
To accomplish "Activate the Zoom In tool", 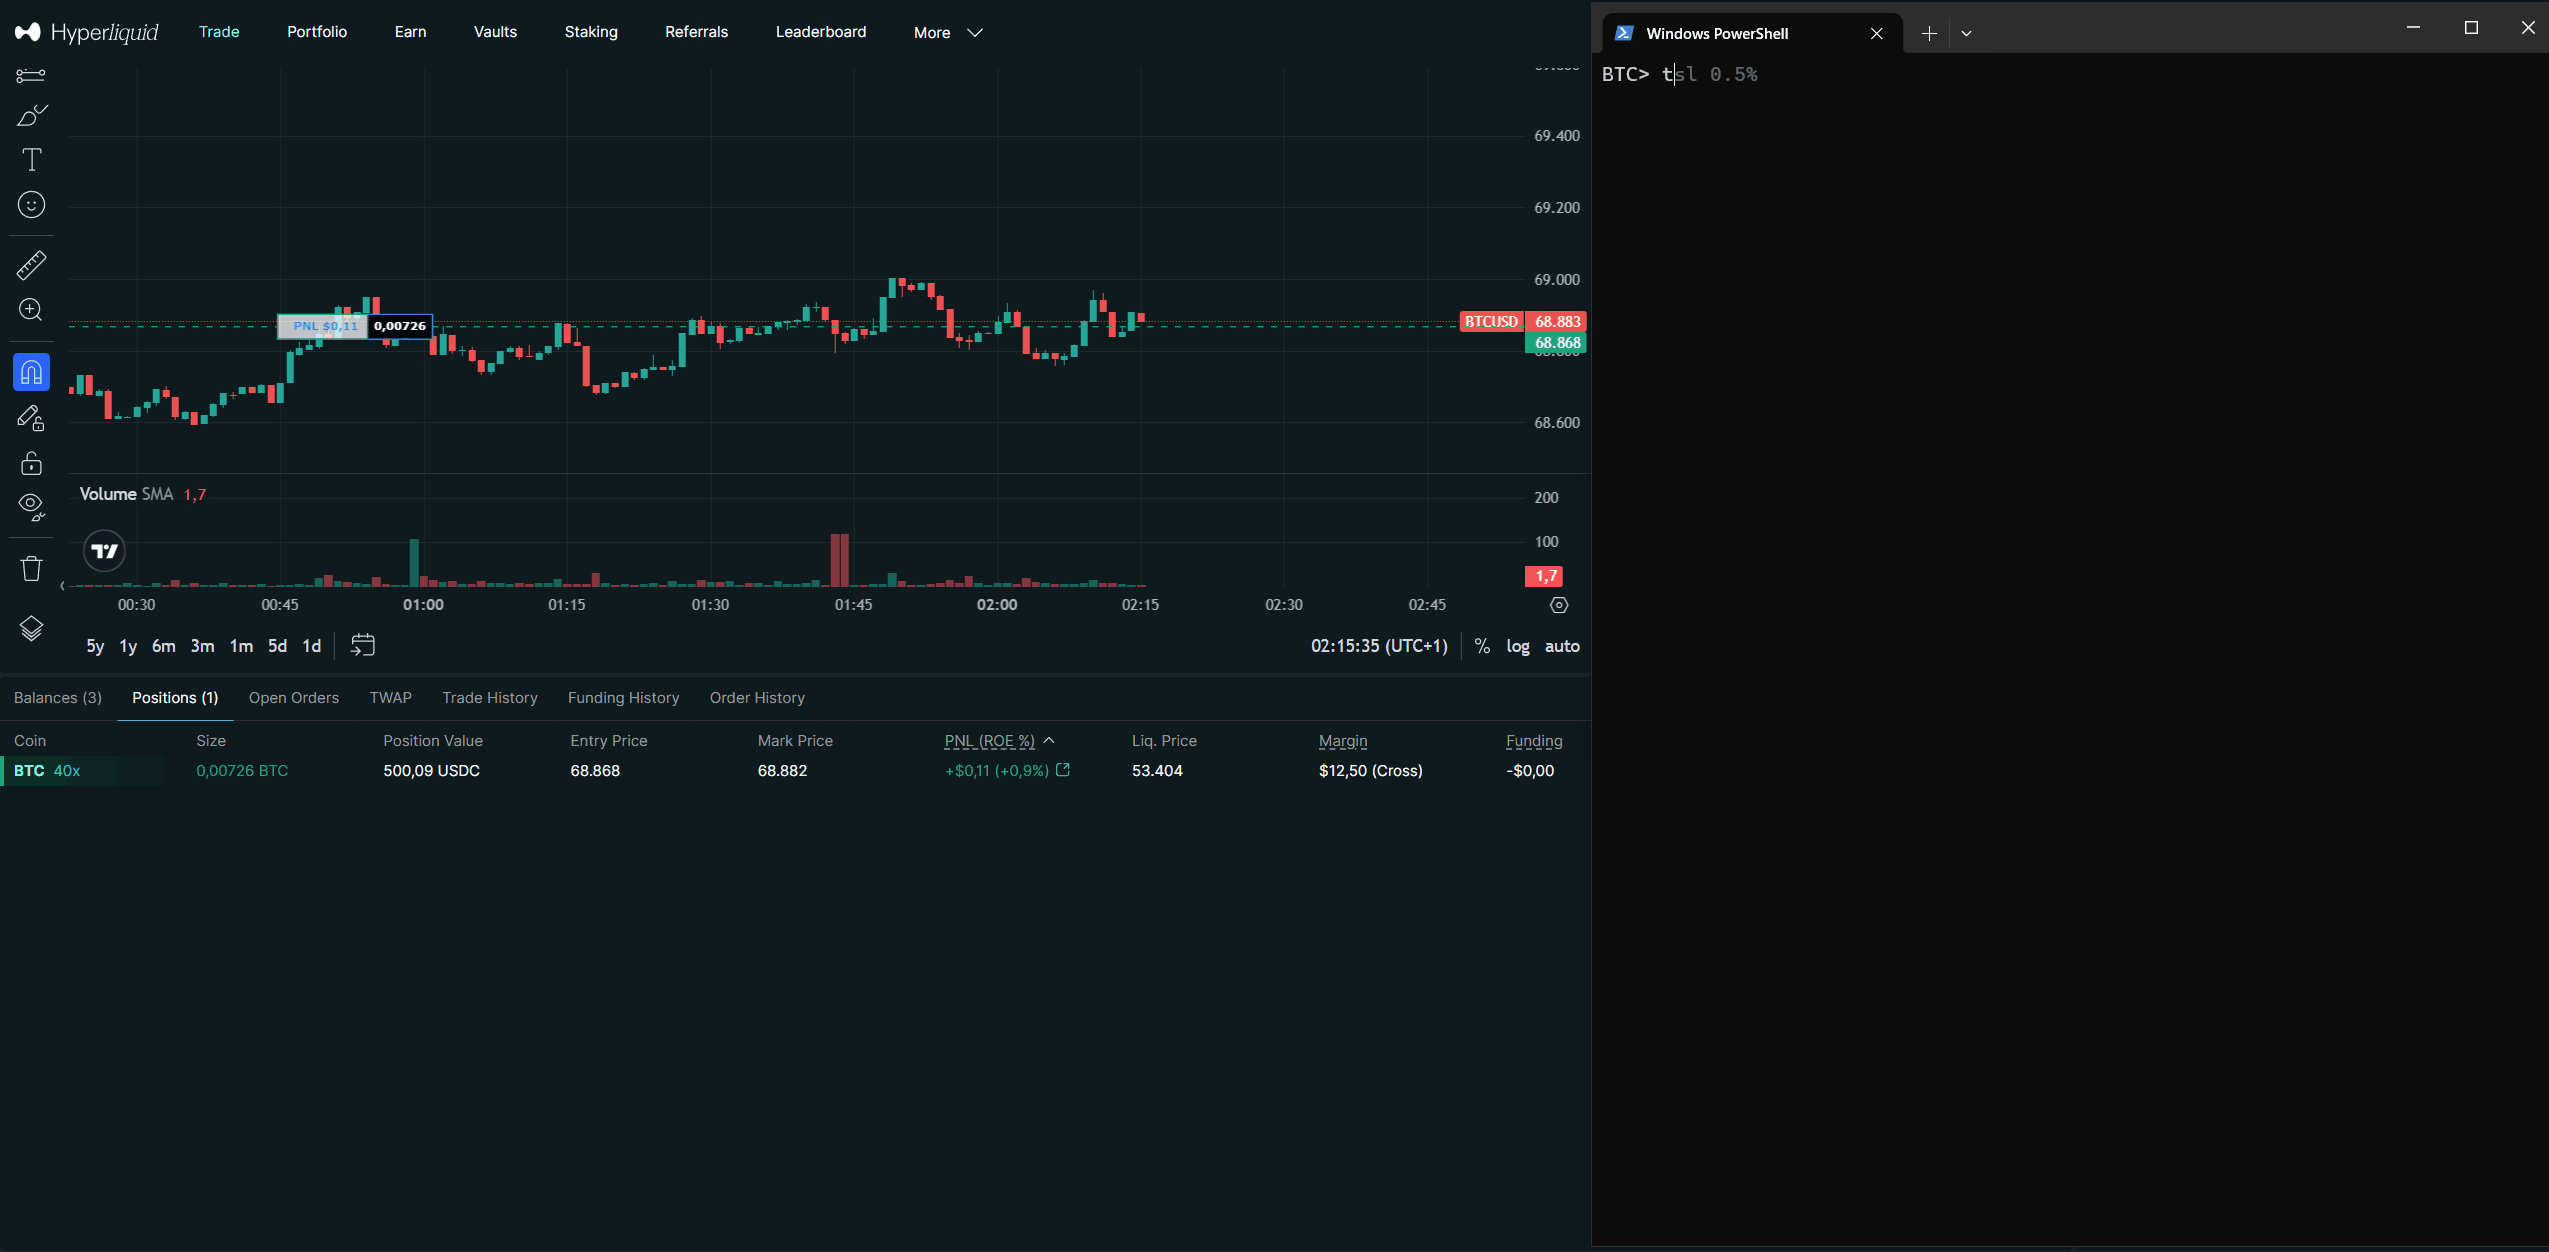I will pyautogui.click(x=30, y=310).
